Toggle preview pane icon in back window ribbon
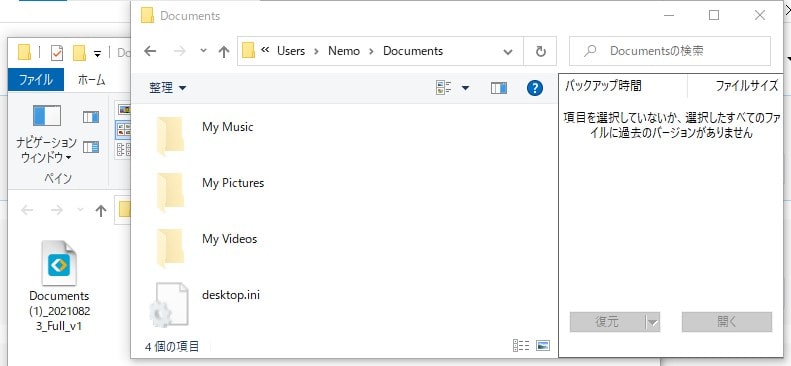Image resolution: width=791 pixels, height=366 pixels. click(91, 117)
